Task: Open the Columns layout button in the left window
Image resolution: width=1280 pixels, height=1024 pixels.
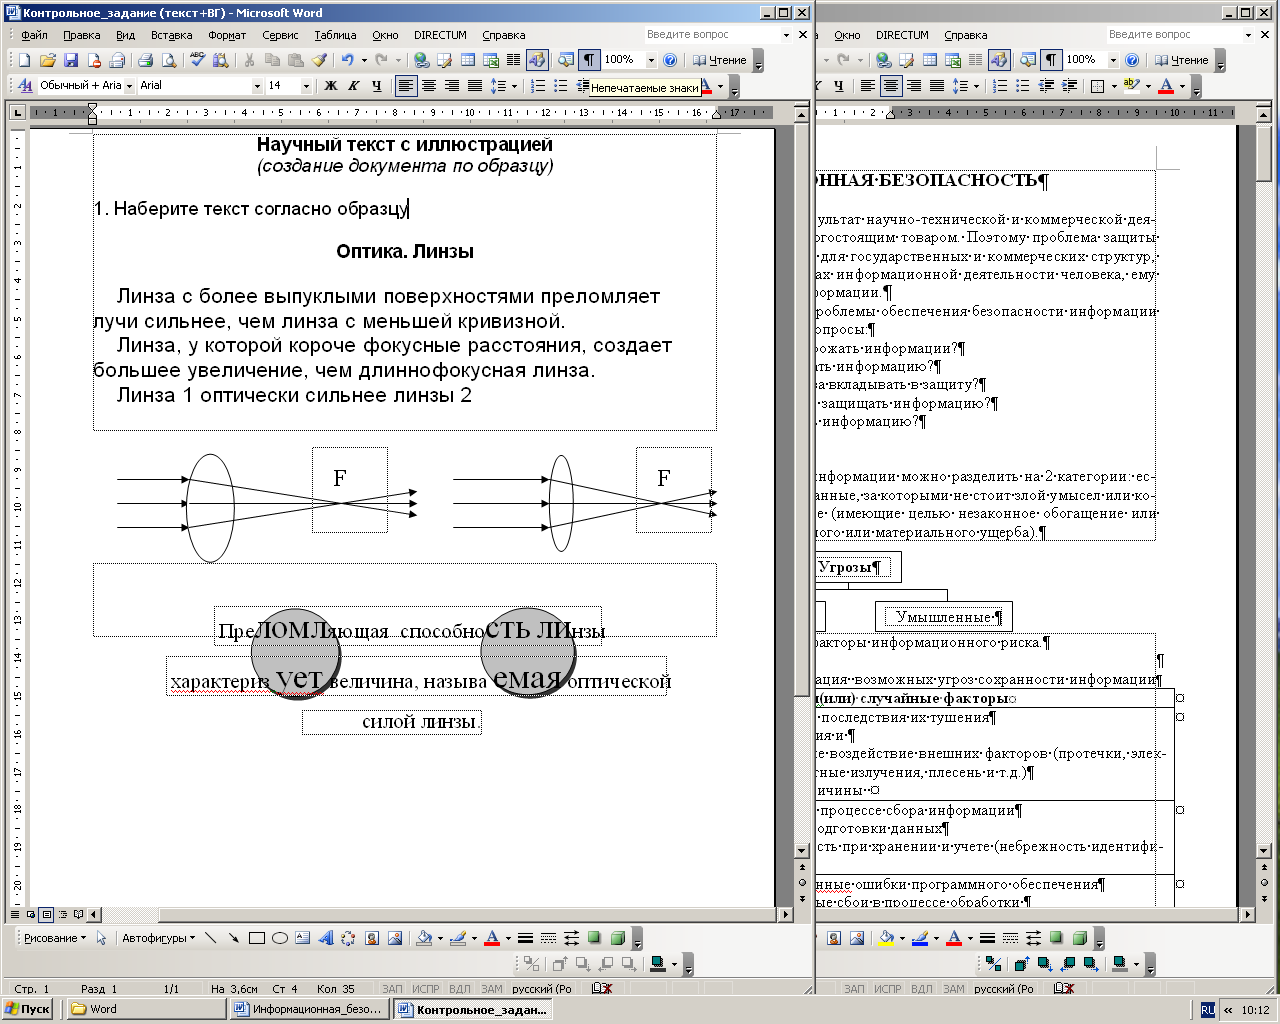Action: pyautogui.click(x=514, y=60)
